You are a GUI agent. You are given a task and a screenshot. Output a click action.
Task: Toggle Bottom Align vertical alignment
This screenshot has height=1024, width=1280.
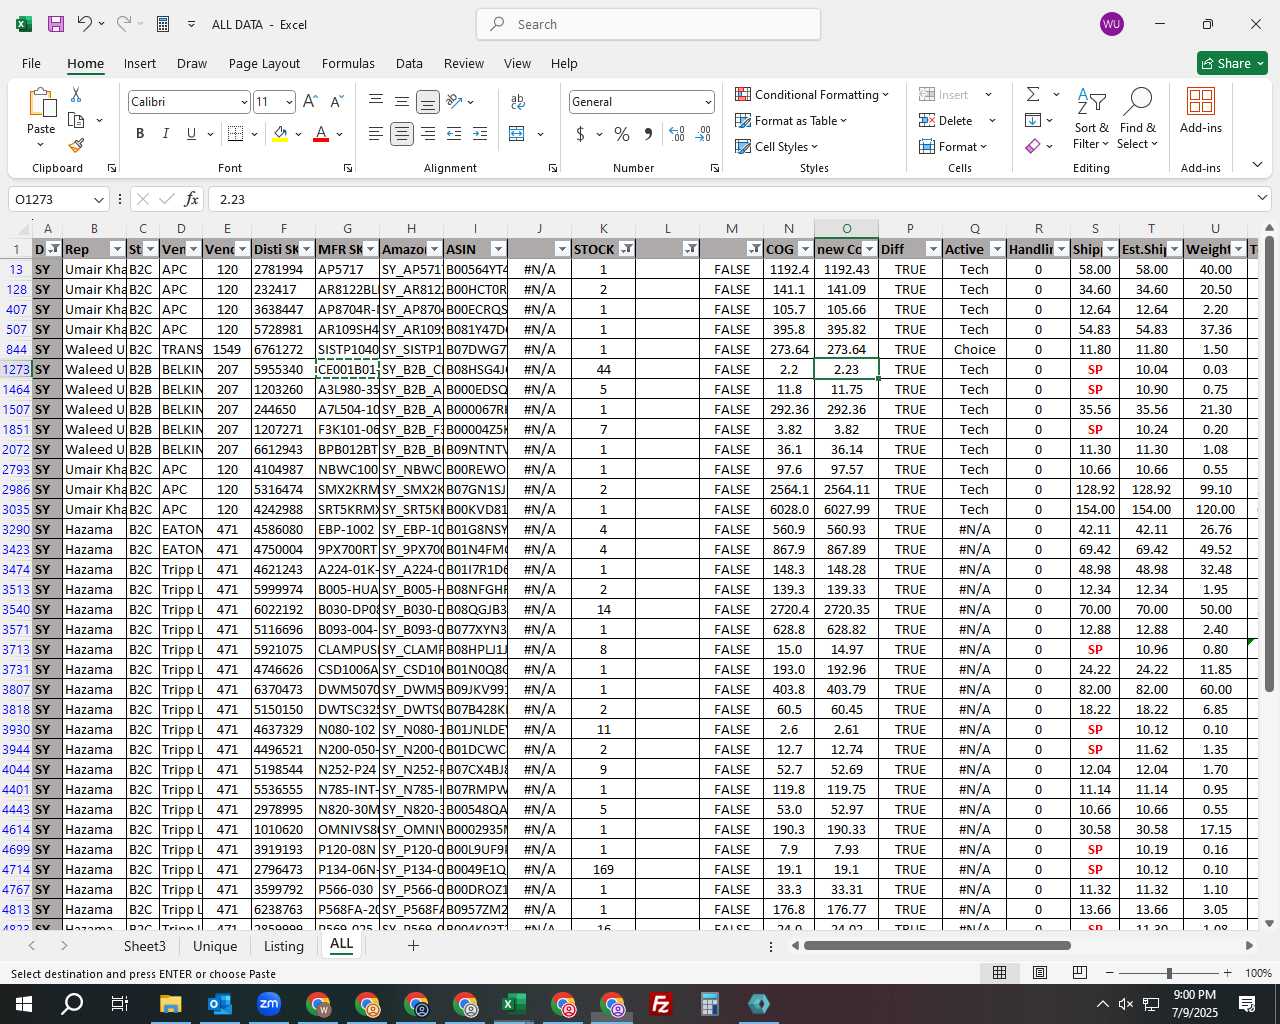pos(428,102)
